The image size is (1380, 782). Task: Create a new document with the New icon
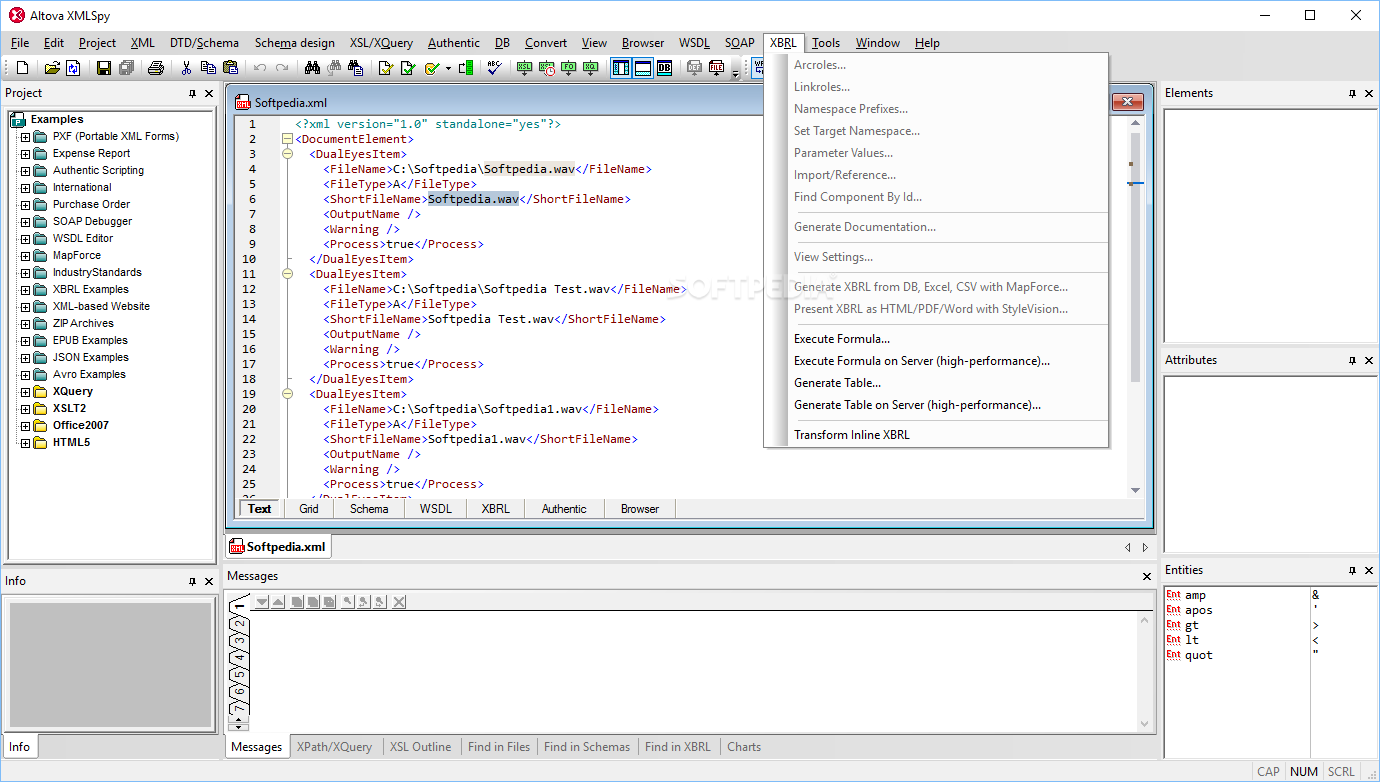(22, 68)
